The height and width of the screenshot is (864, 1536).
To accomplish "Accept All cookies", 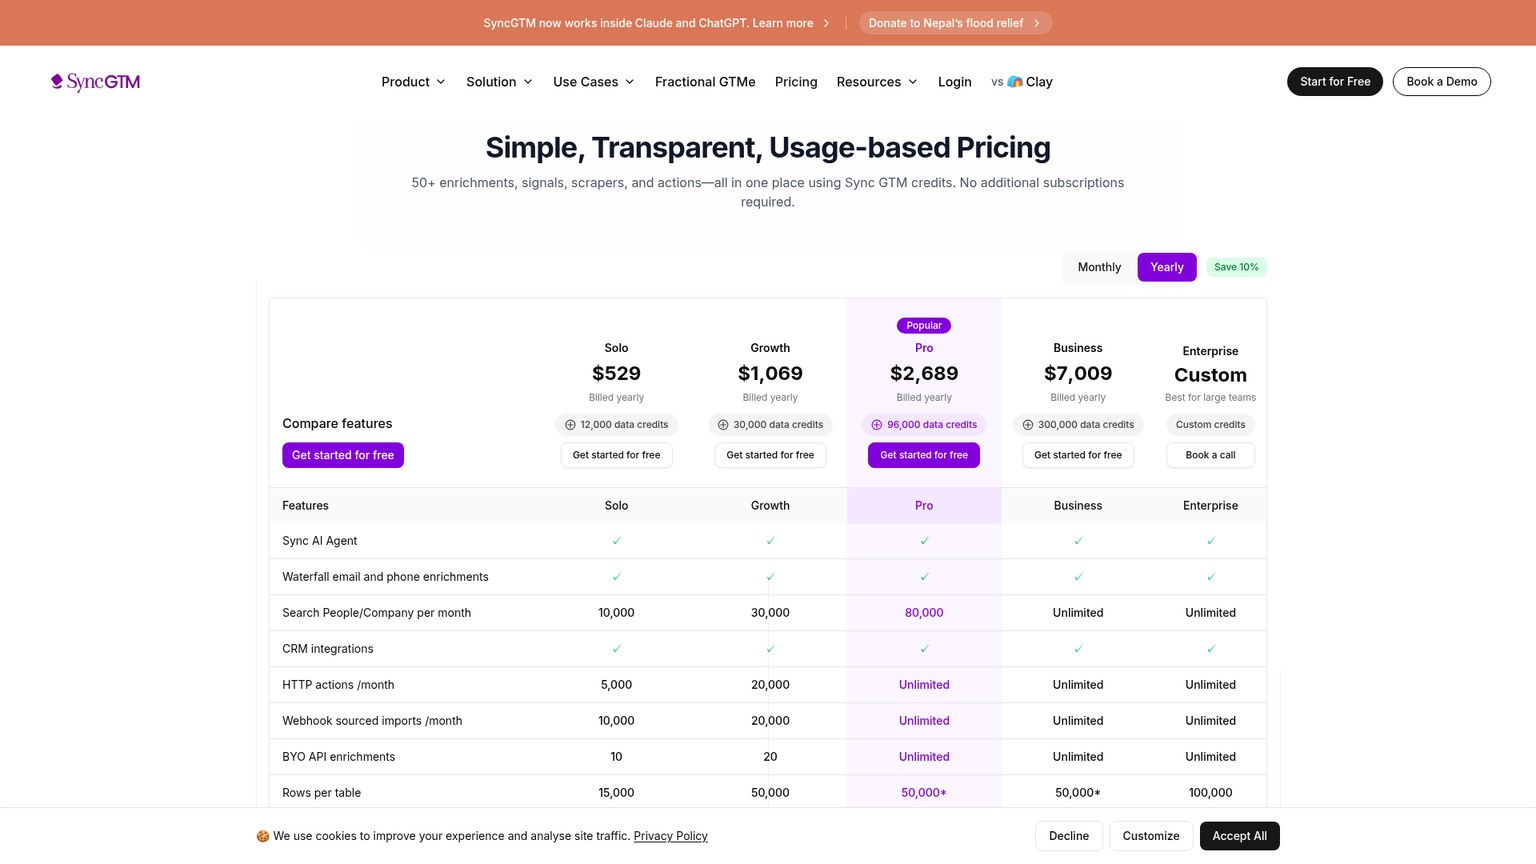I will pyautogui.click(x=1239, y=836).
